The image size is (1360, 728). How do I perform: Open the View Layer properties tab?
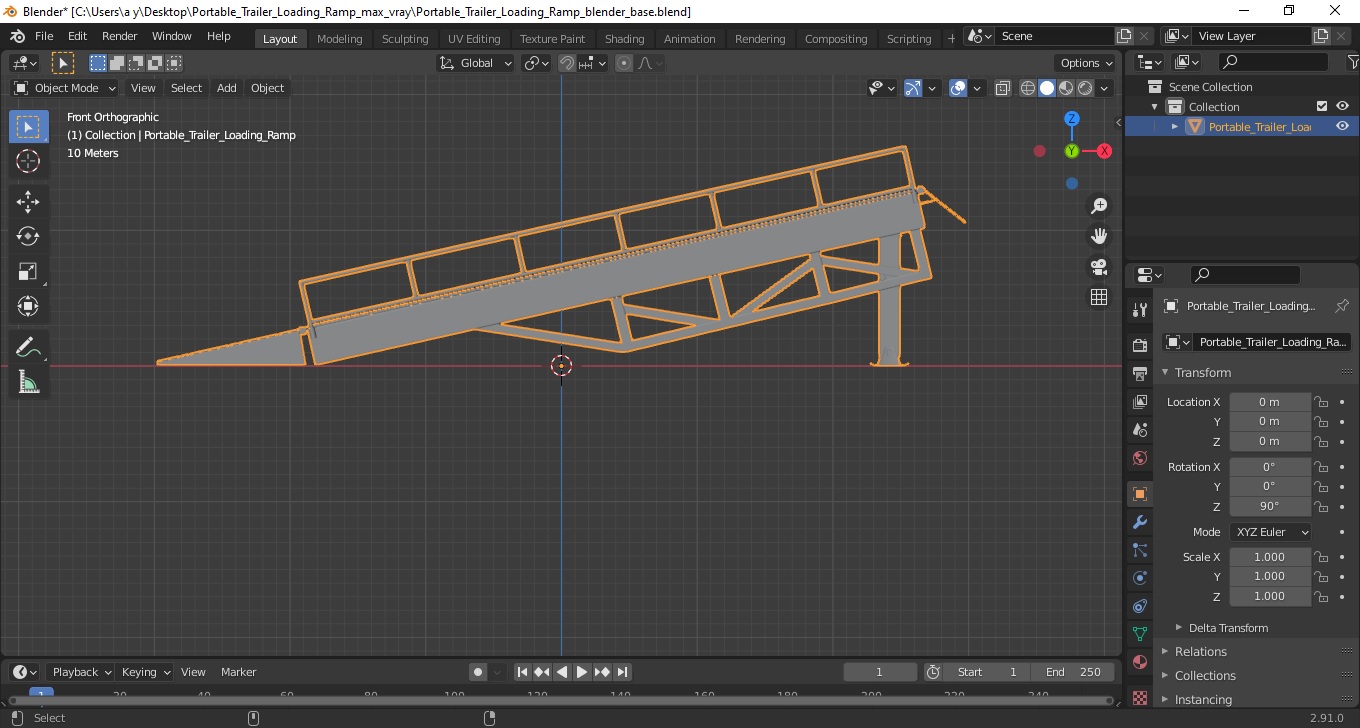(1140, 402)
